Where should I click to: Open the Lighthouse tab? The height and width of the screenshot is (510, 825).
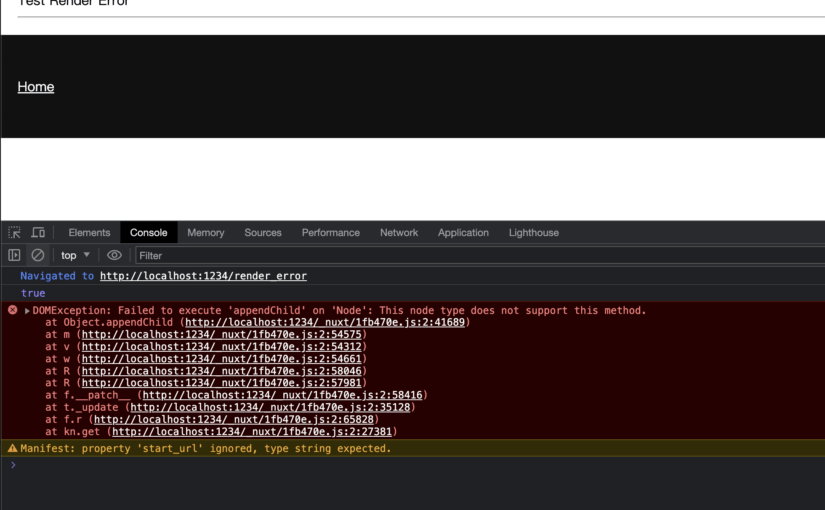tap(533, 232)
